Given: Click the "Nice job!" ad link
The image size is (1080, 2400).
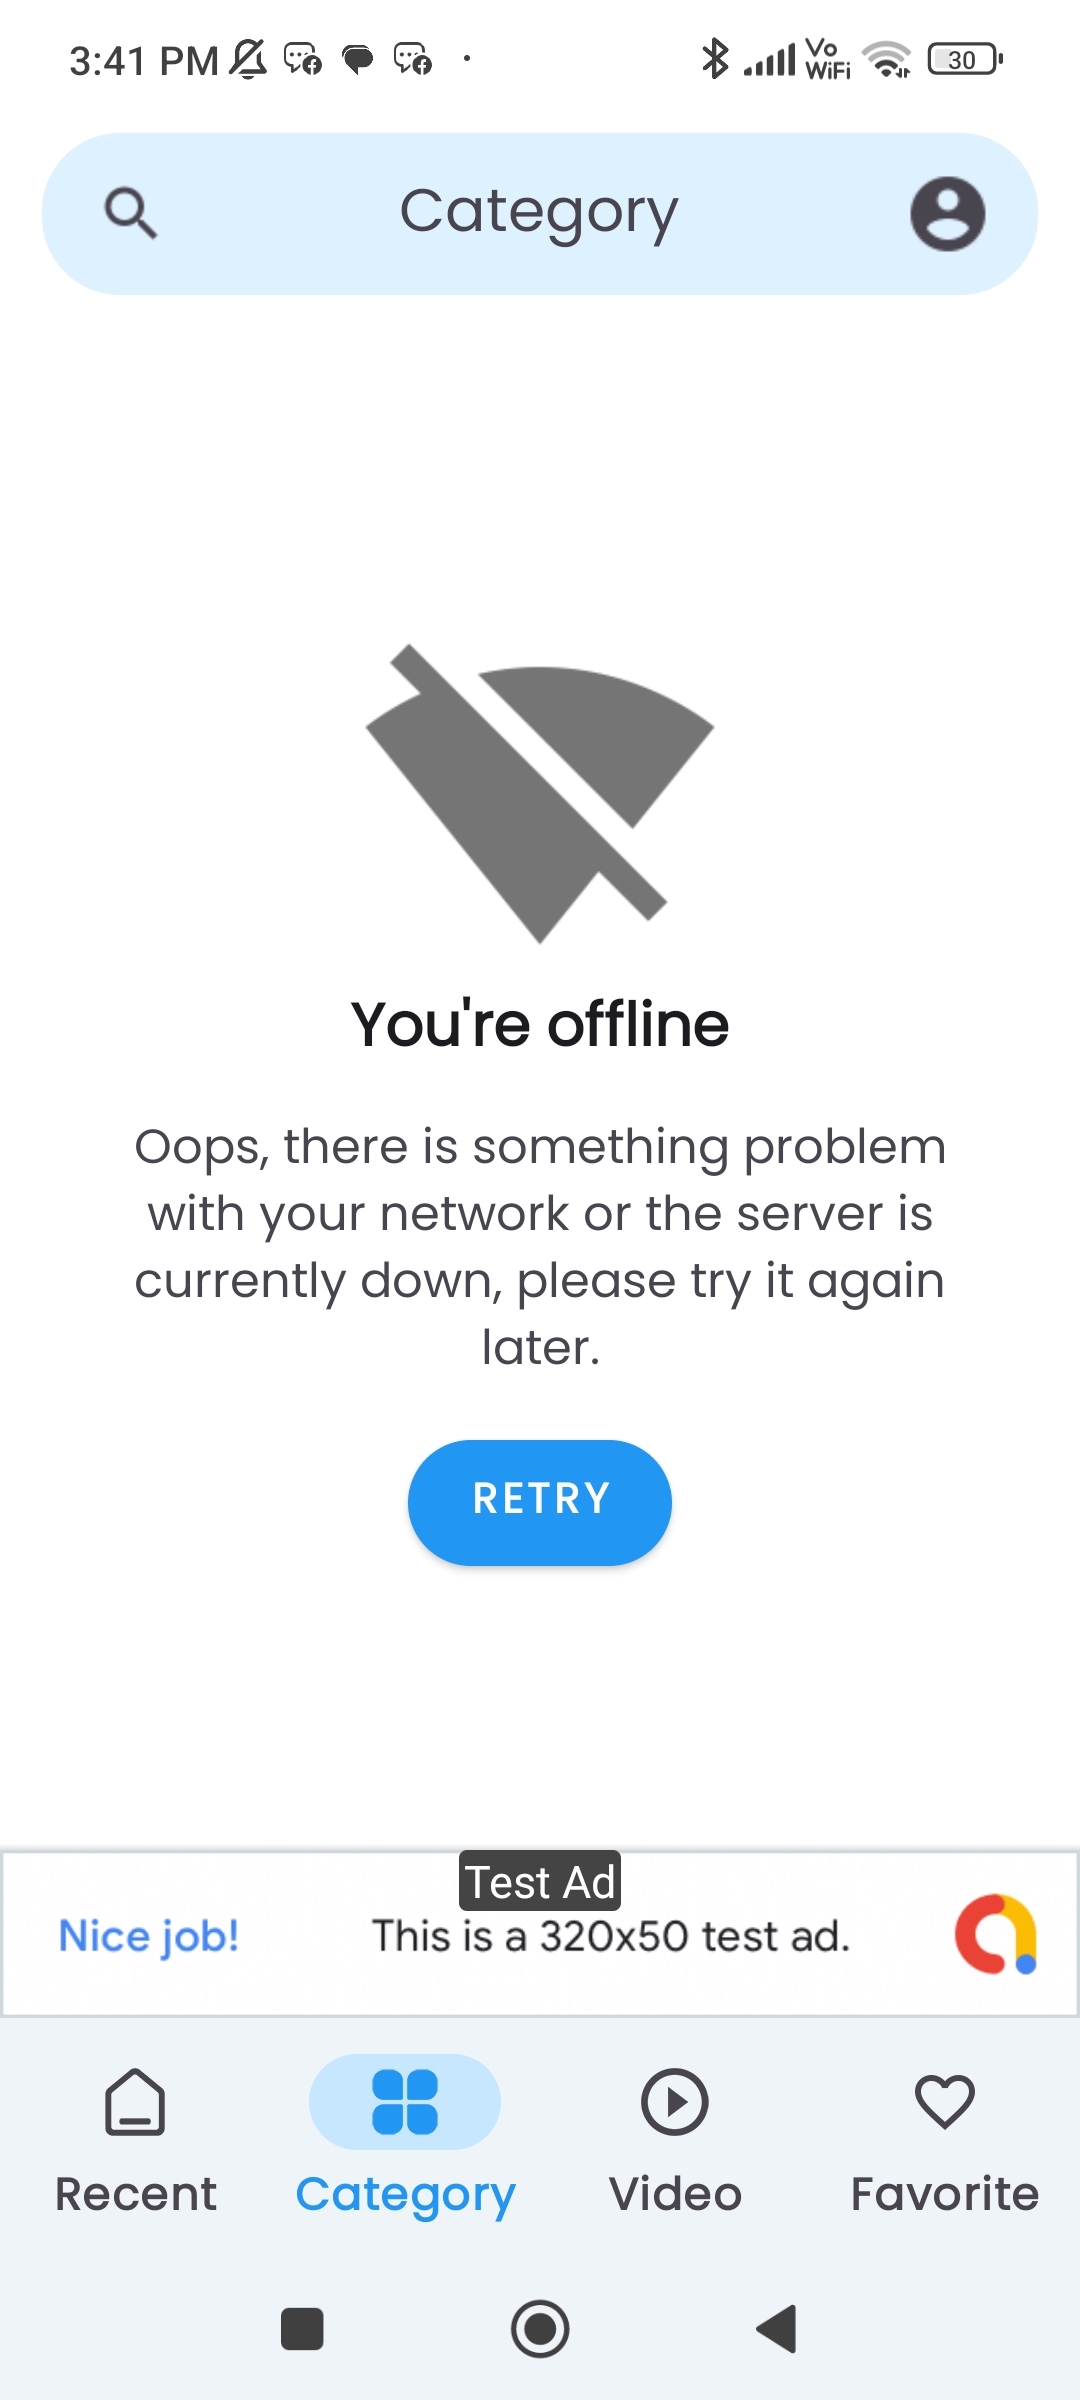Looking at the screenshot, I should (x=149, y=1936).
